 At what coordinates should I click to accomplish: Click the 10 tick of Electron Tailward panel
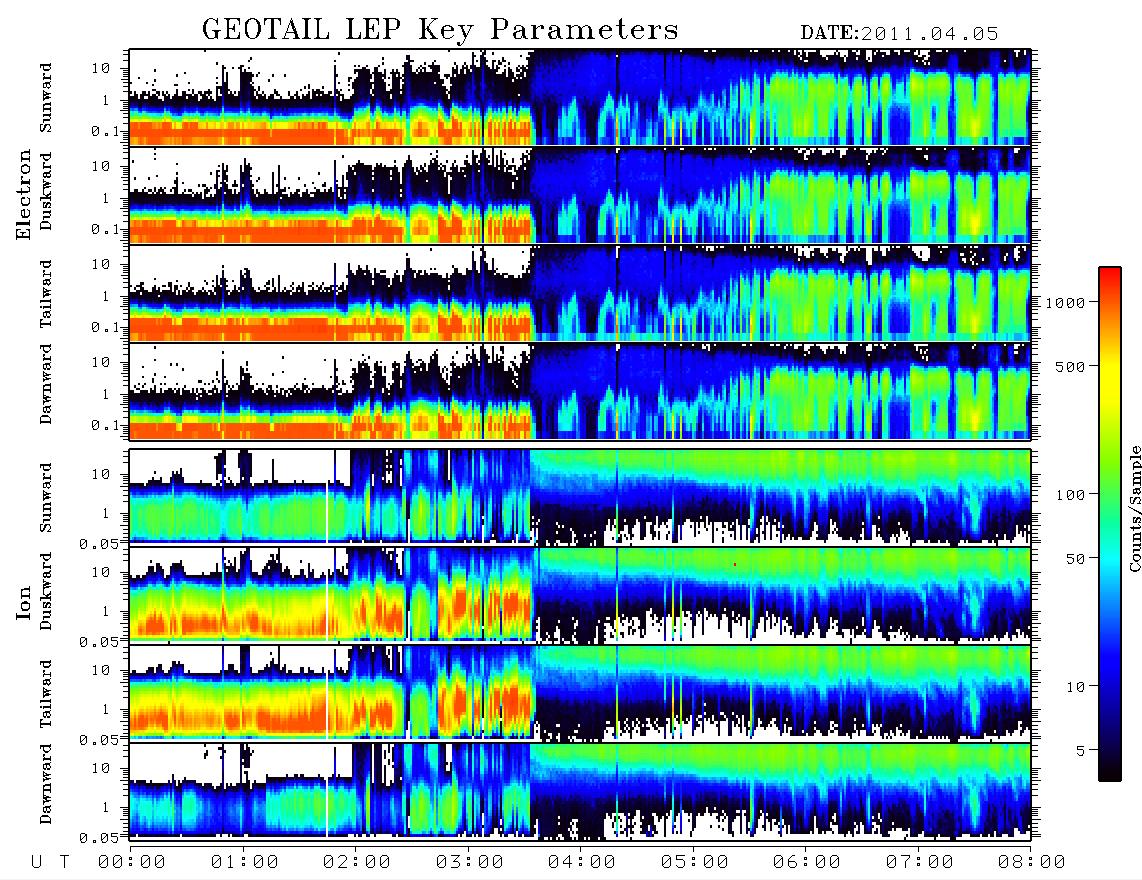[101, 264]
